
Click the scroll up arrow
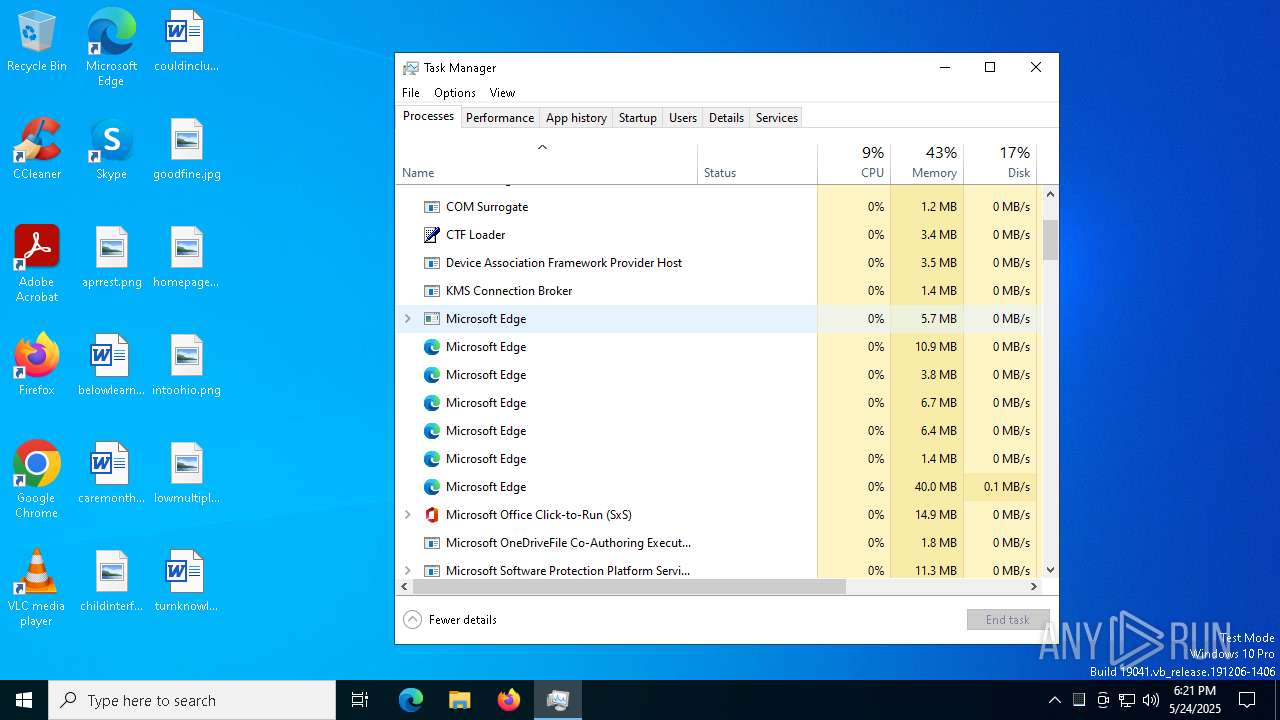(x=1050, y=194)
